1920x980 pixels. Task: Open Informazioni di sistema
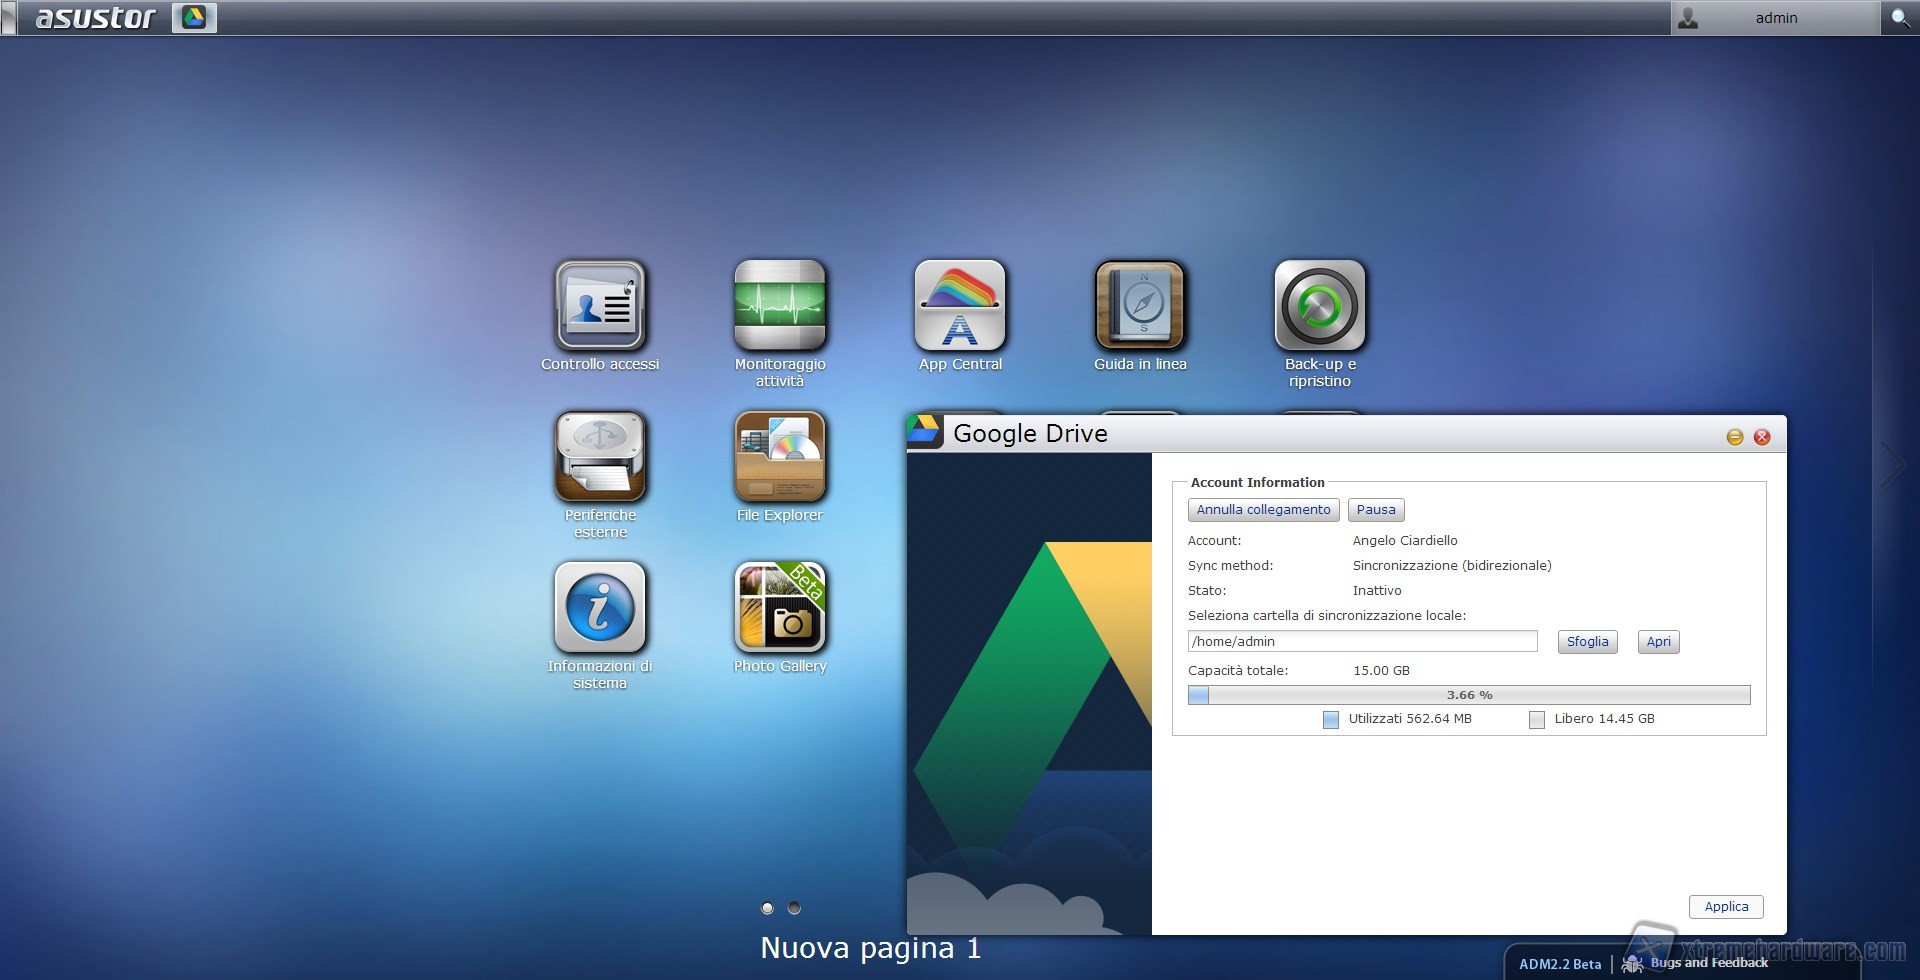600,608
